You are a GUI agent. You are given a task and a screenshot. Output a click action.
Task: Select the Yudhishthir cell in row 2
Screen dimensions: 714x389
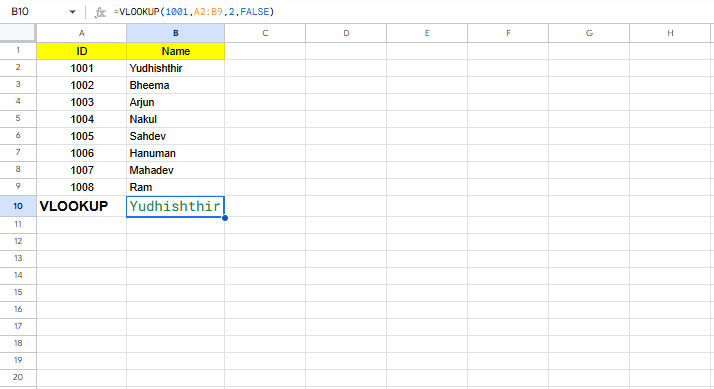point(175,68)
